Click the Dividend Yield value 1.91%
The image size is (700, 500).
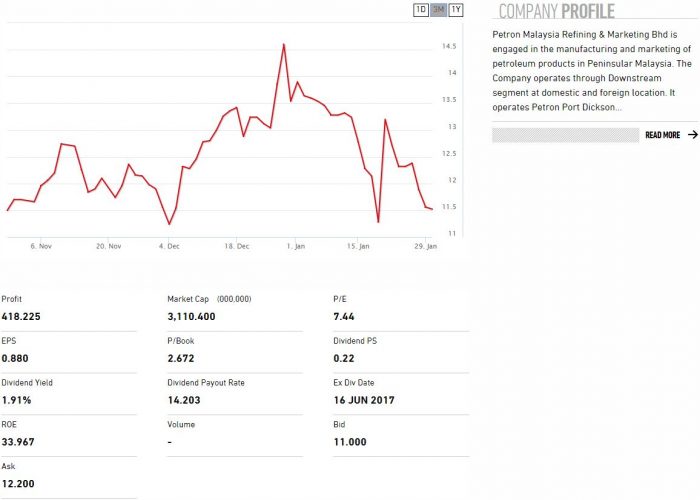tap(17, 400)
